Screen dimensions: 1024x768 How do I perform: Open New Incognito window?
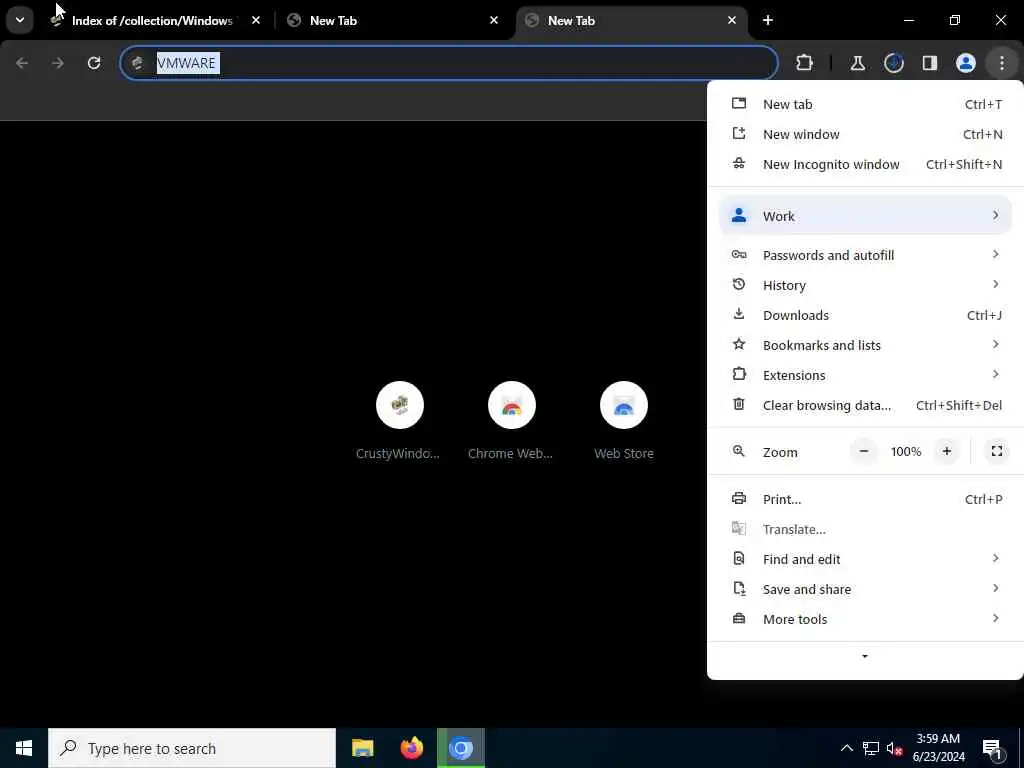(865, 165)
